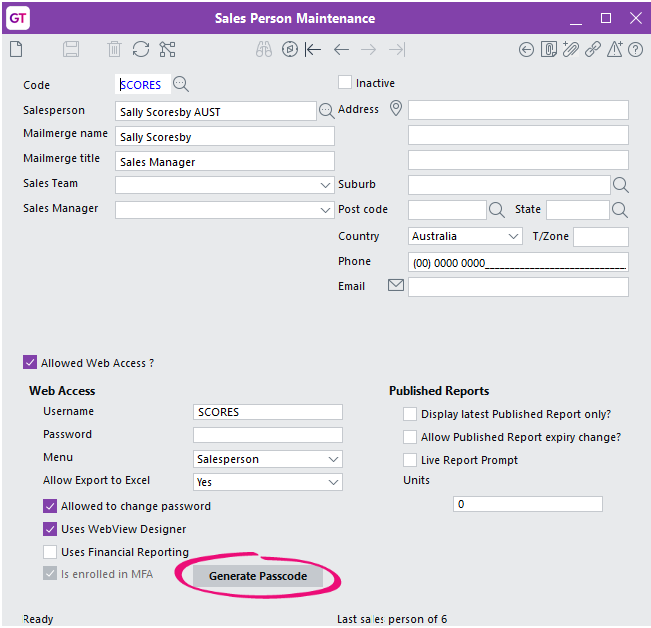Untick Allowed Web Access checkbox

click(30, 362)
